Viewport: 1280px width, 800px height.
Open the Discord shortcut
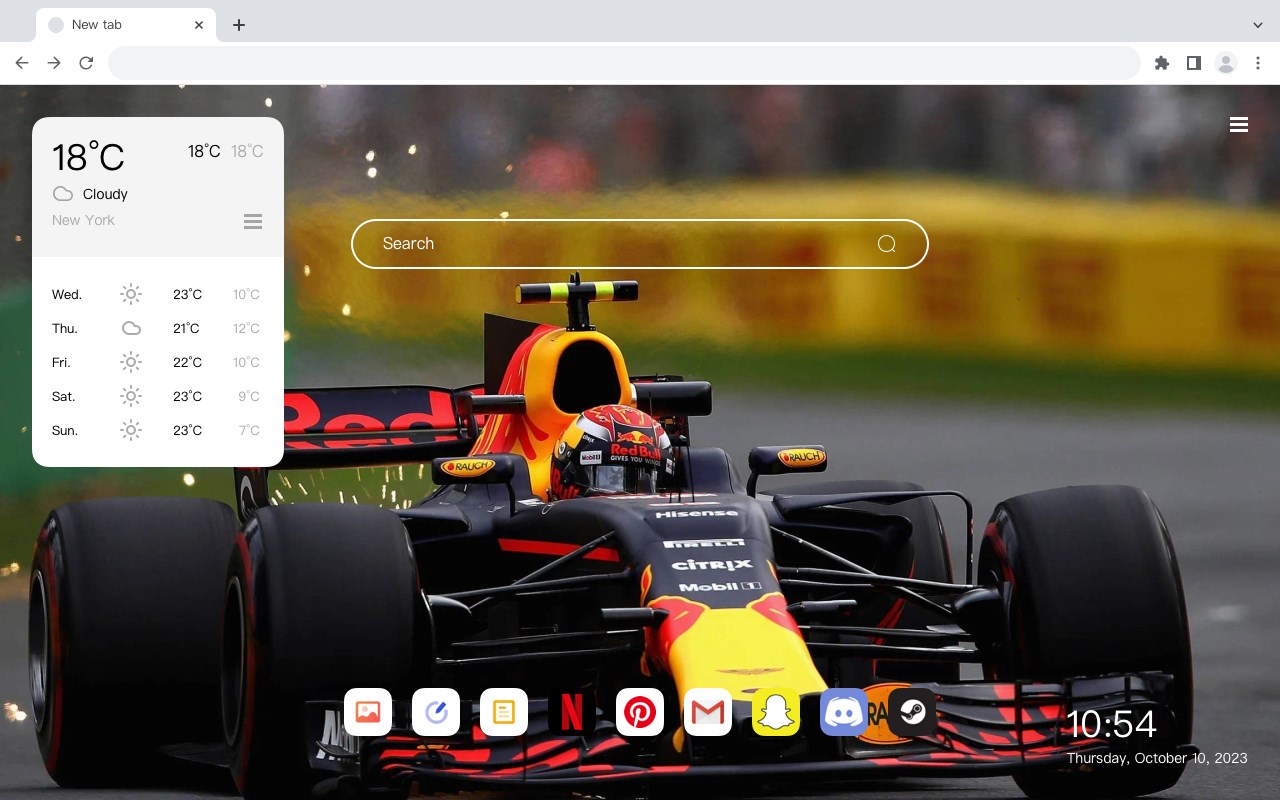pos(844,712)
